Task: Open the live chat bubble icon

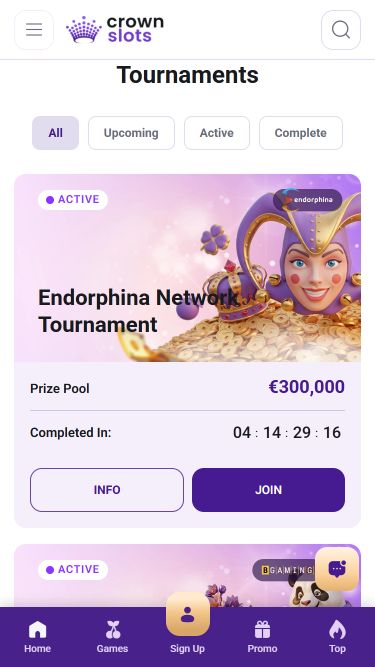Action: tap(337, 569)
